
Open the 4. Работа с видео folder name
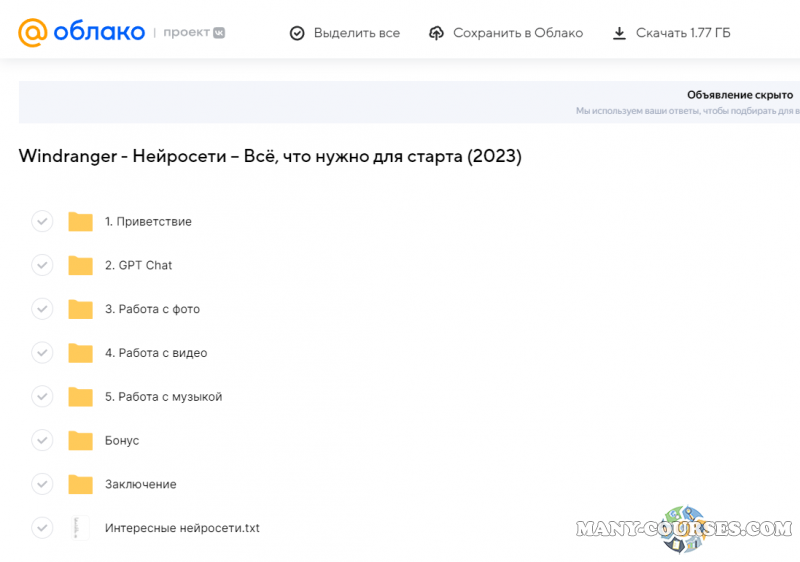156,353
